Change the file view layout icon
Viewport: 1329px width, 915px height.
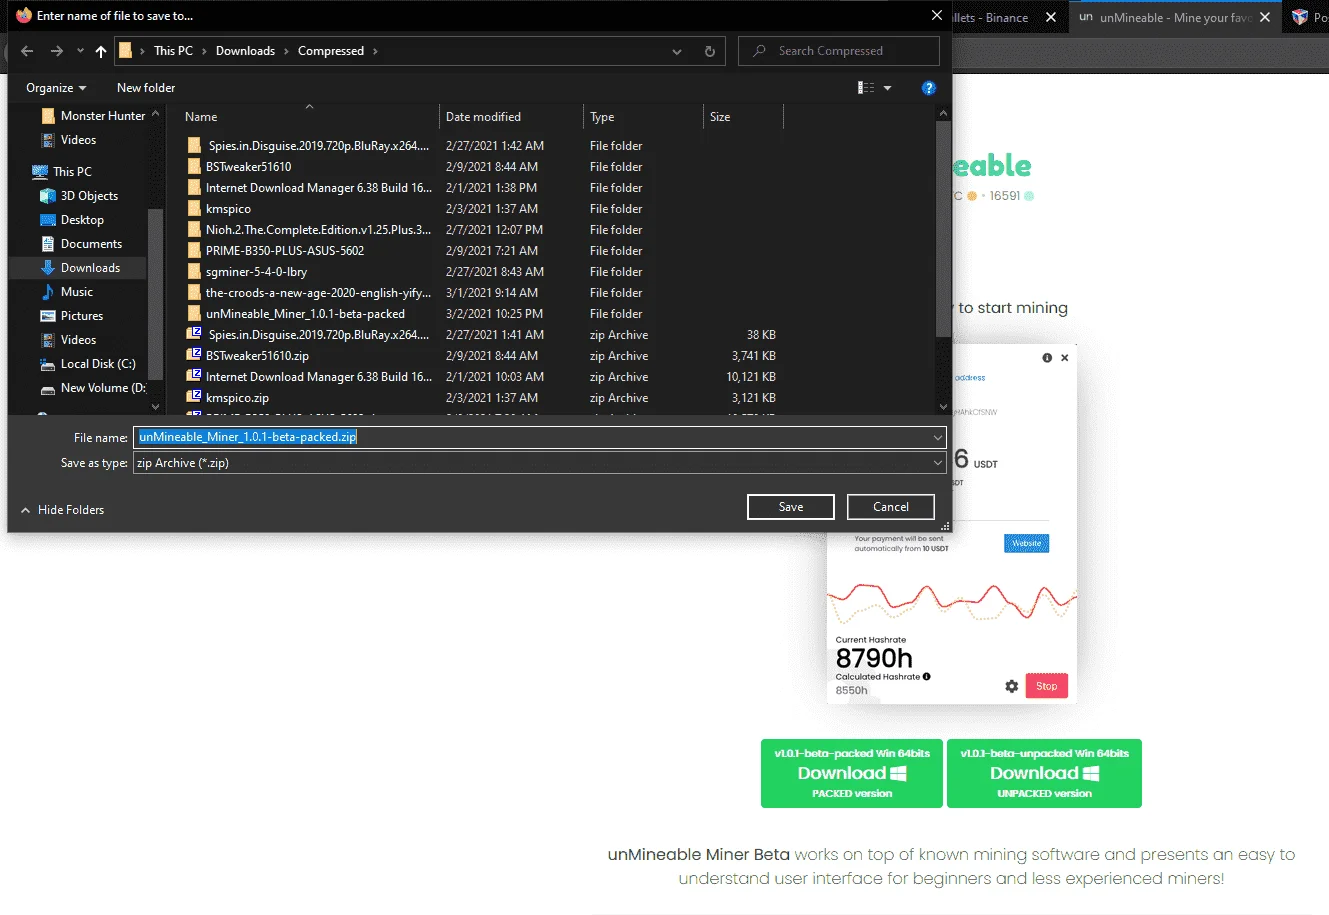point(866,88)
